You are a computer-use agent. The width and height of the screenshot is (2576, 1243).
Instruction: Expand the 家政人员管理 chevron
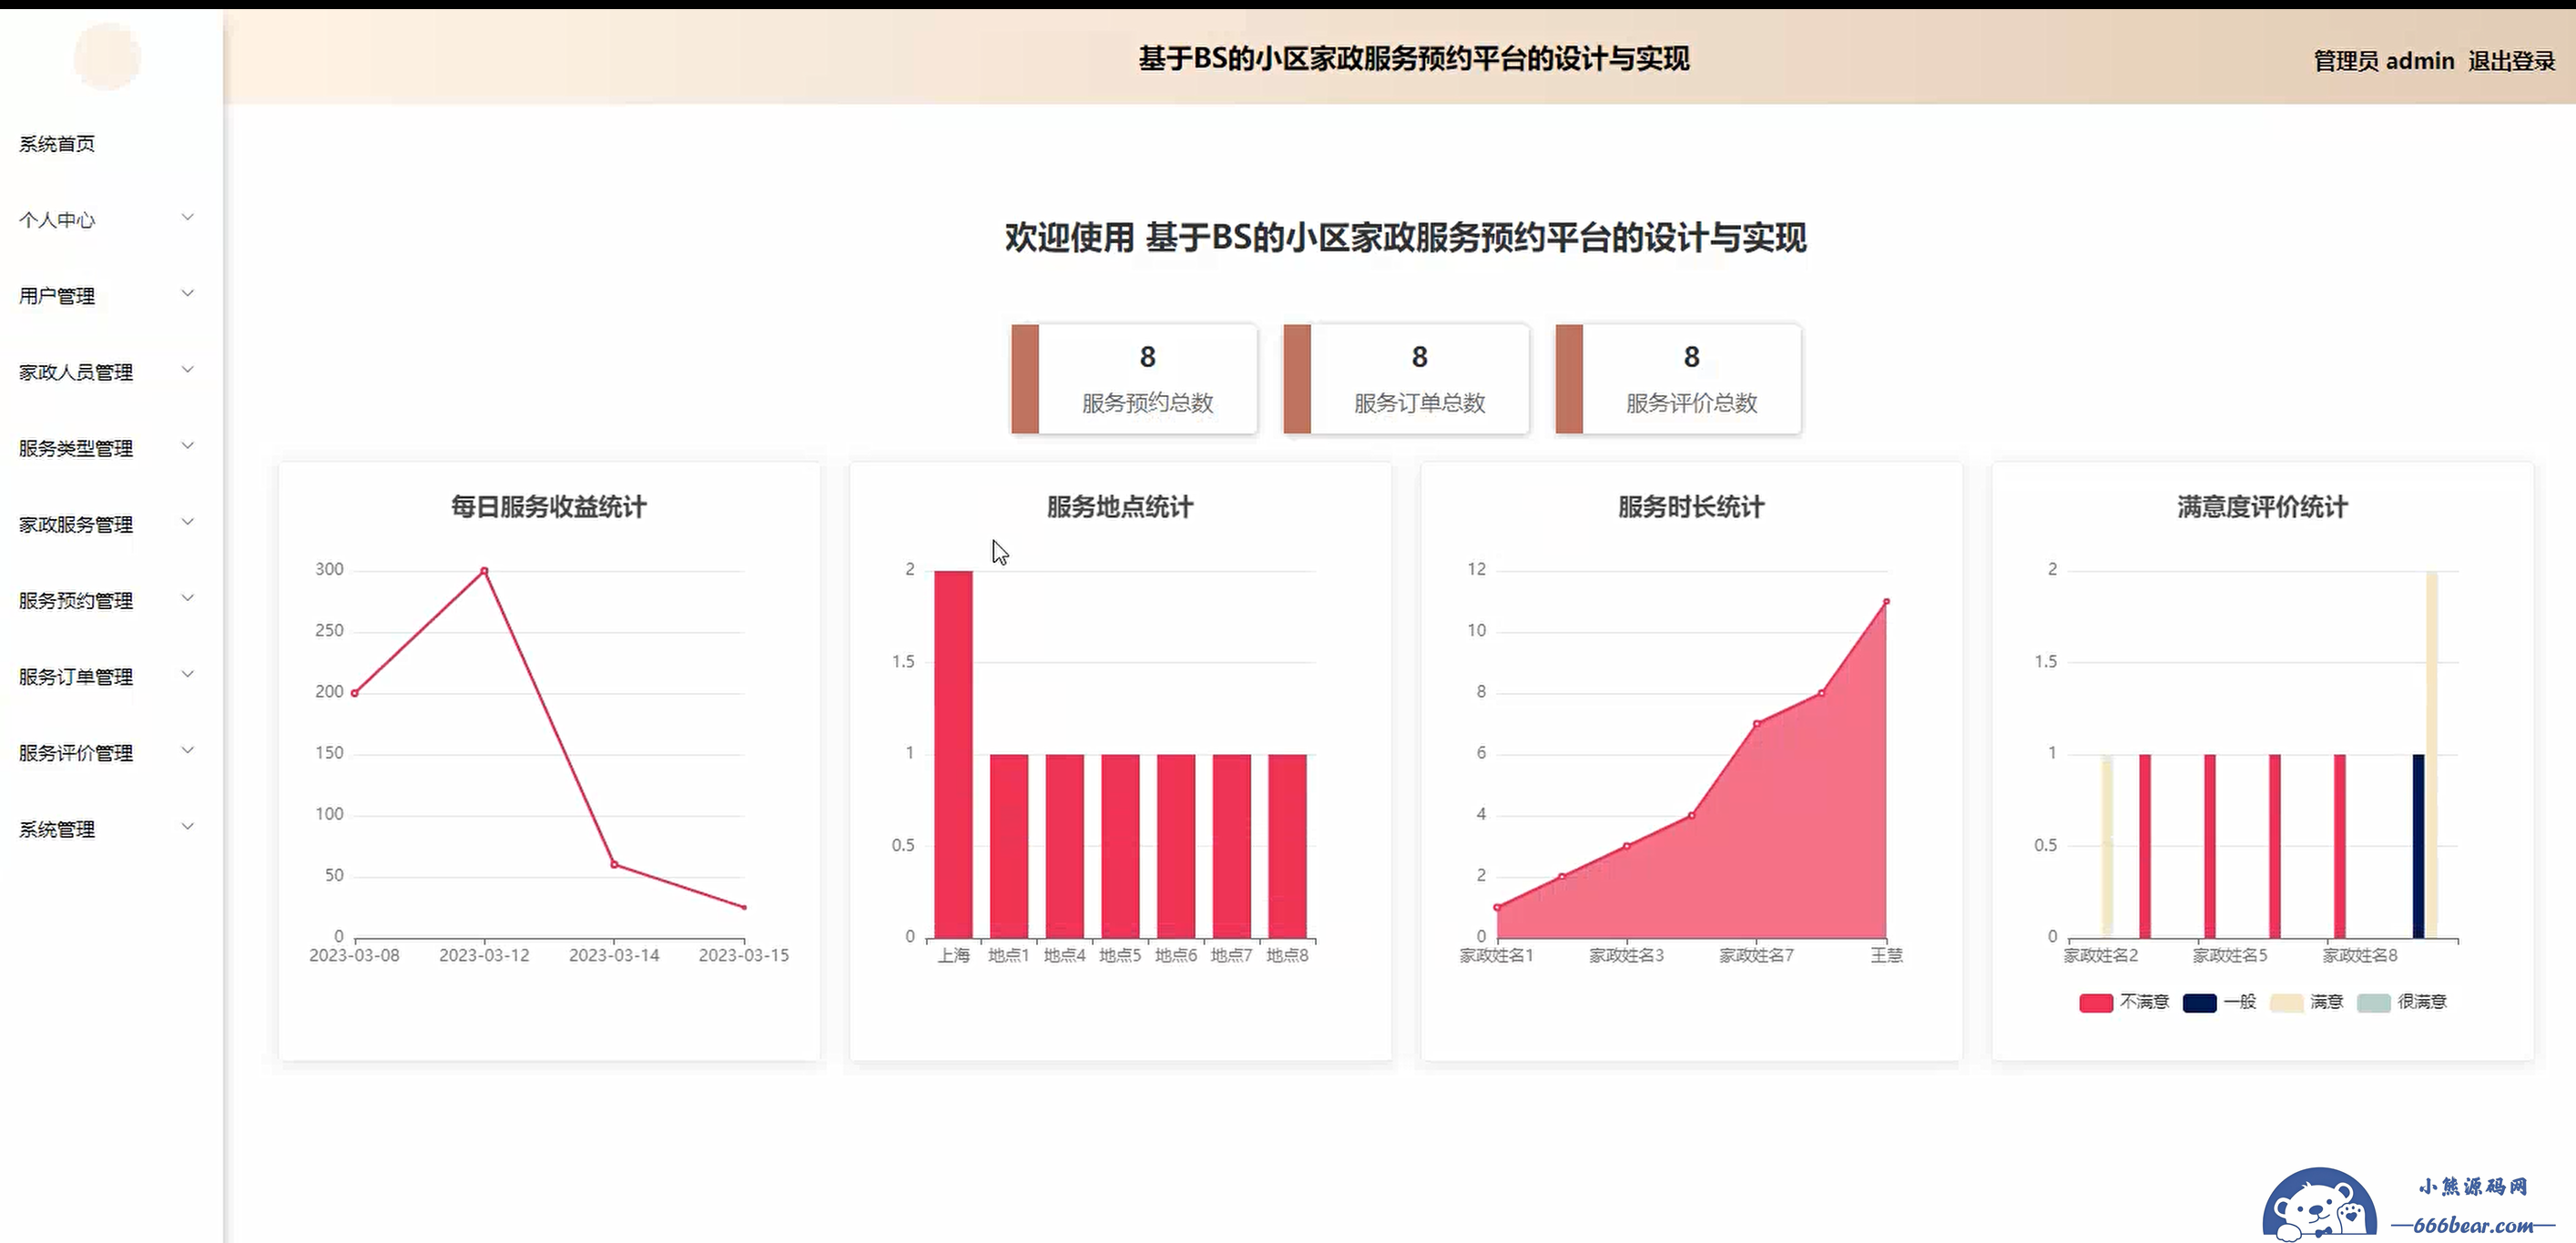tap(187, 369)
